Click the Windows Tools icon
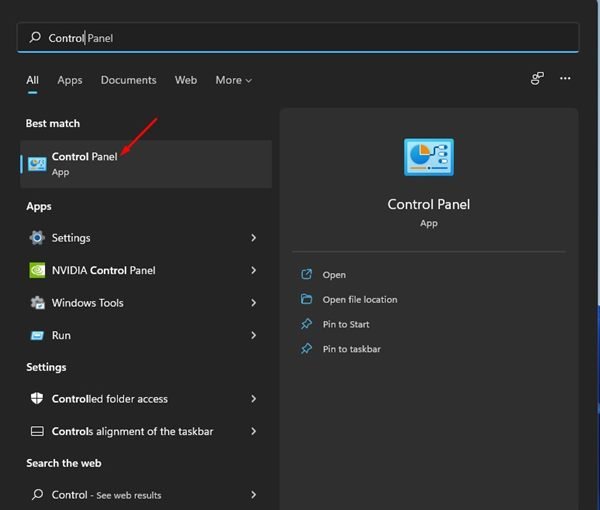Image resolution: width=600 pixels, height=510 pixels. click(x=37, y=303)
